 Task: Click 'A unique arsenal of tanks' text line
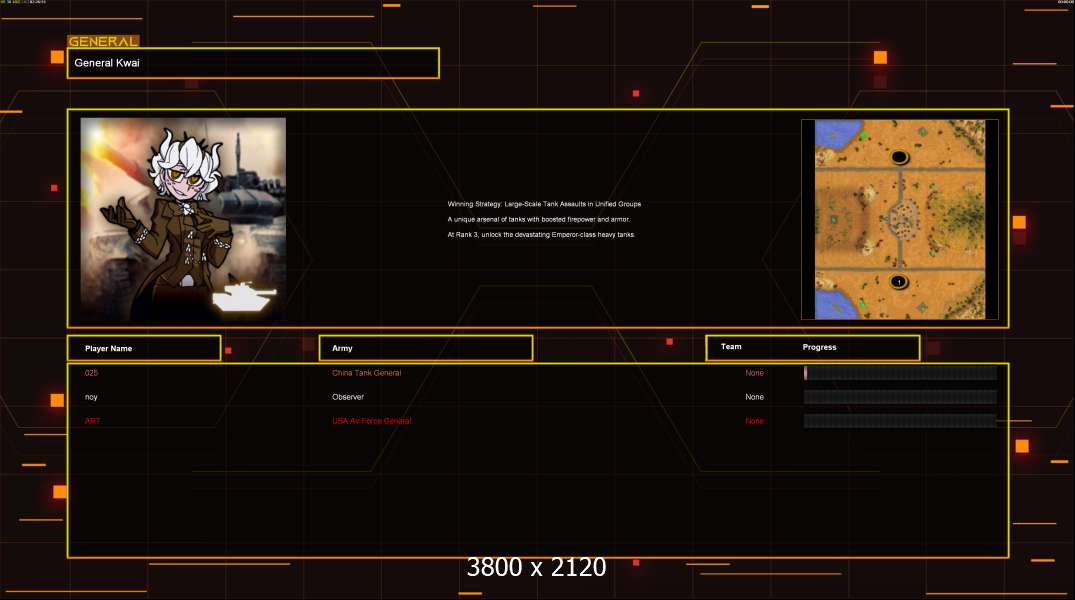coord(539,219)
